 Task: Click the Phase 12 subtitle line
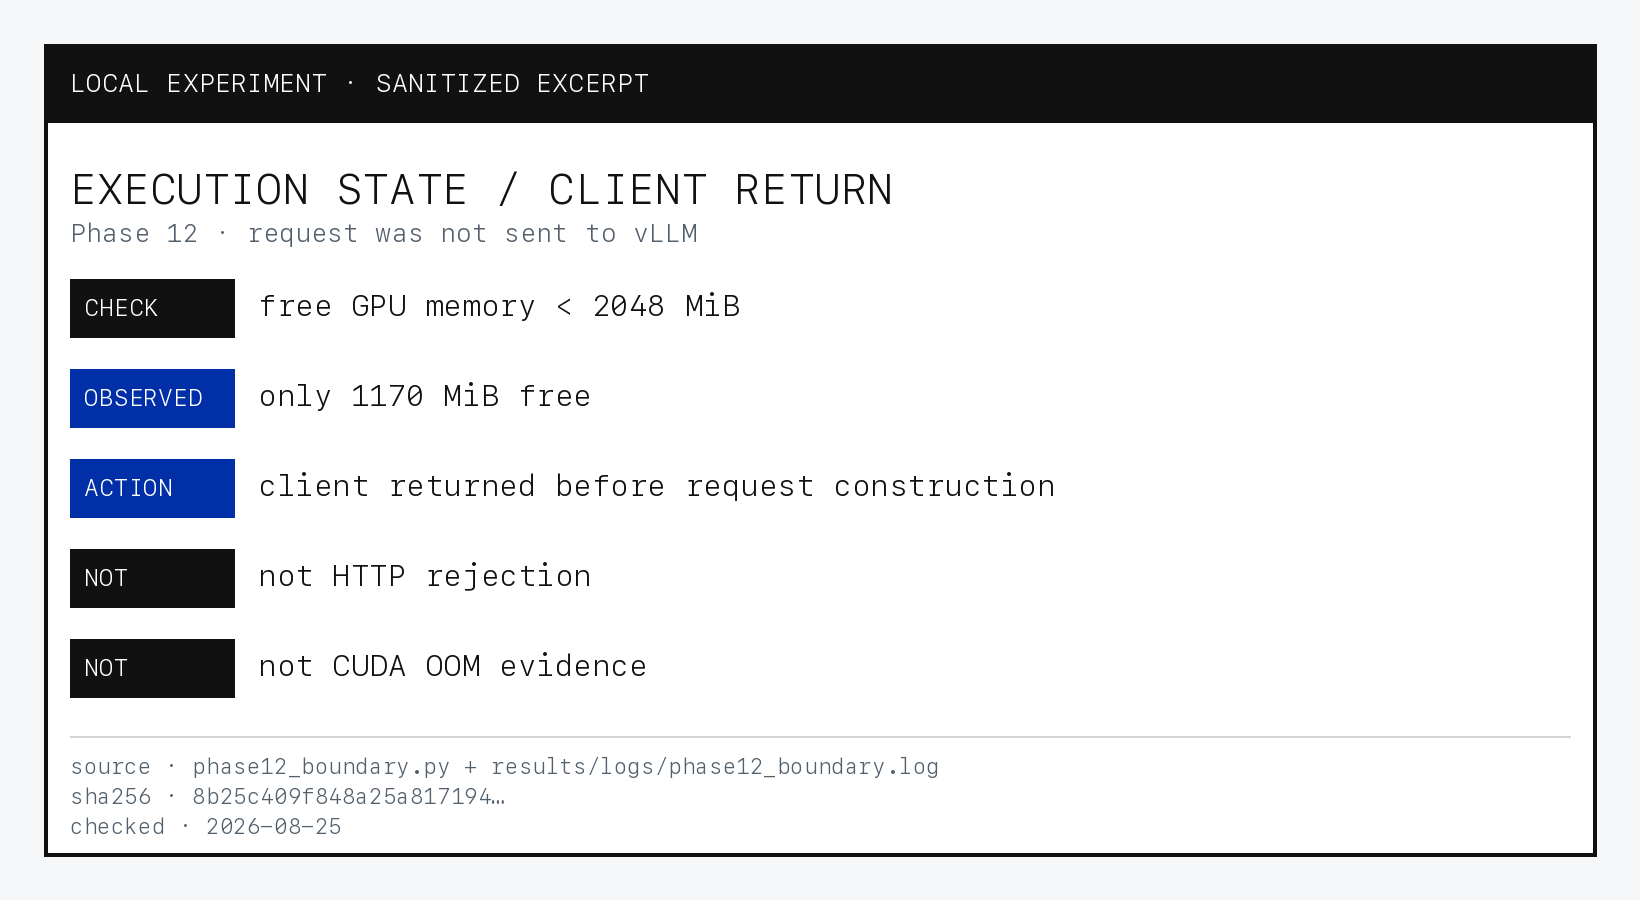384,234
